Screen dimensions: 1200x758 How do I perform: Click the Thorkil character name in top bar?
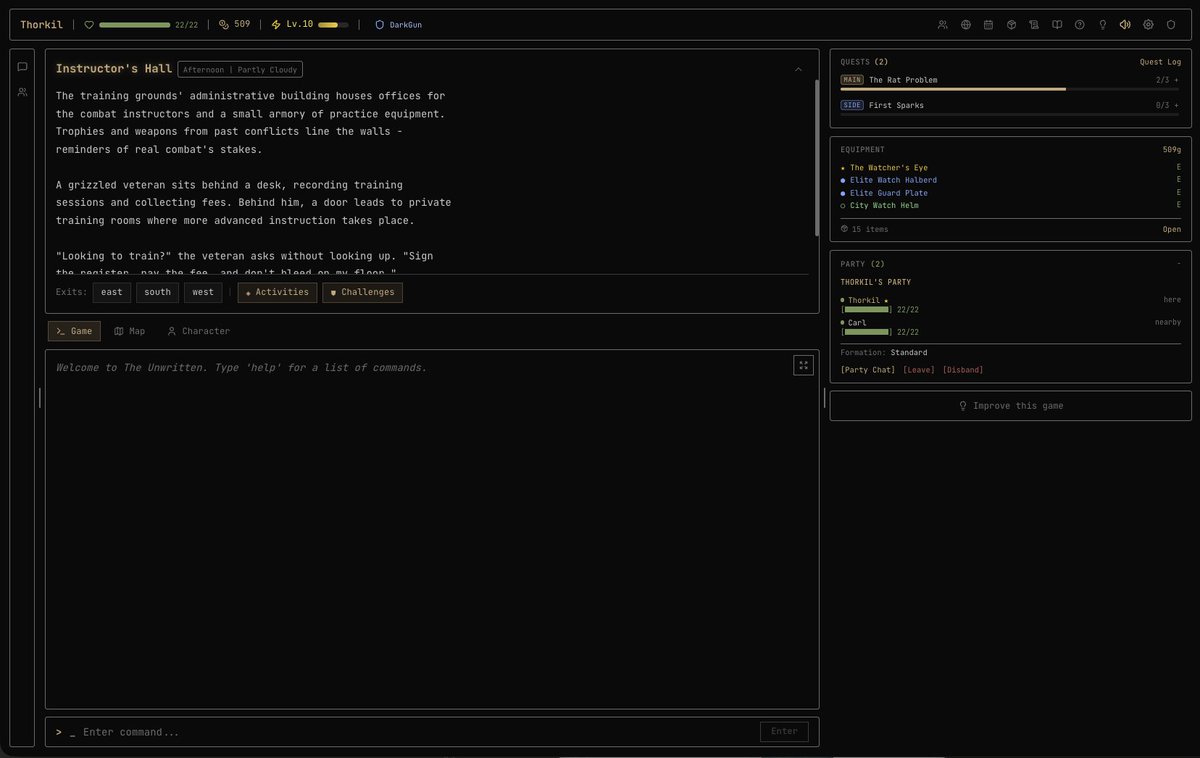click(41, 24)
